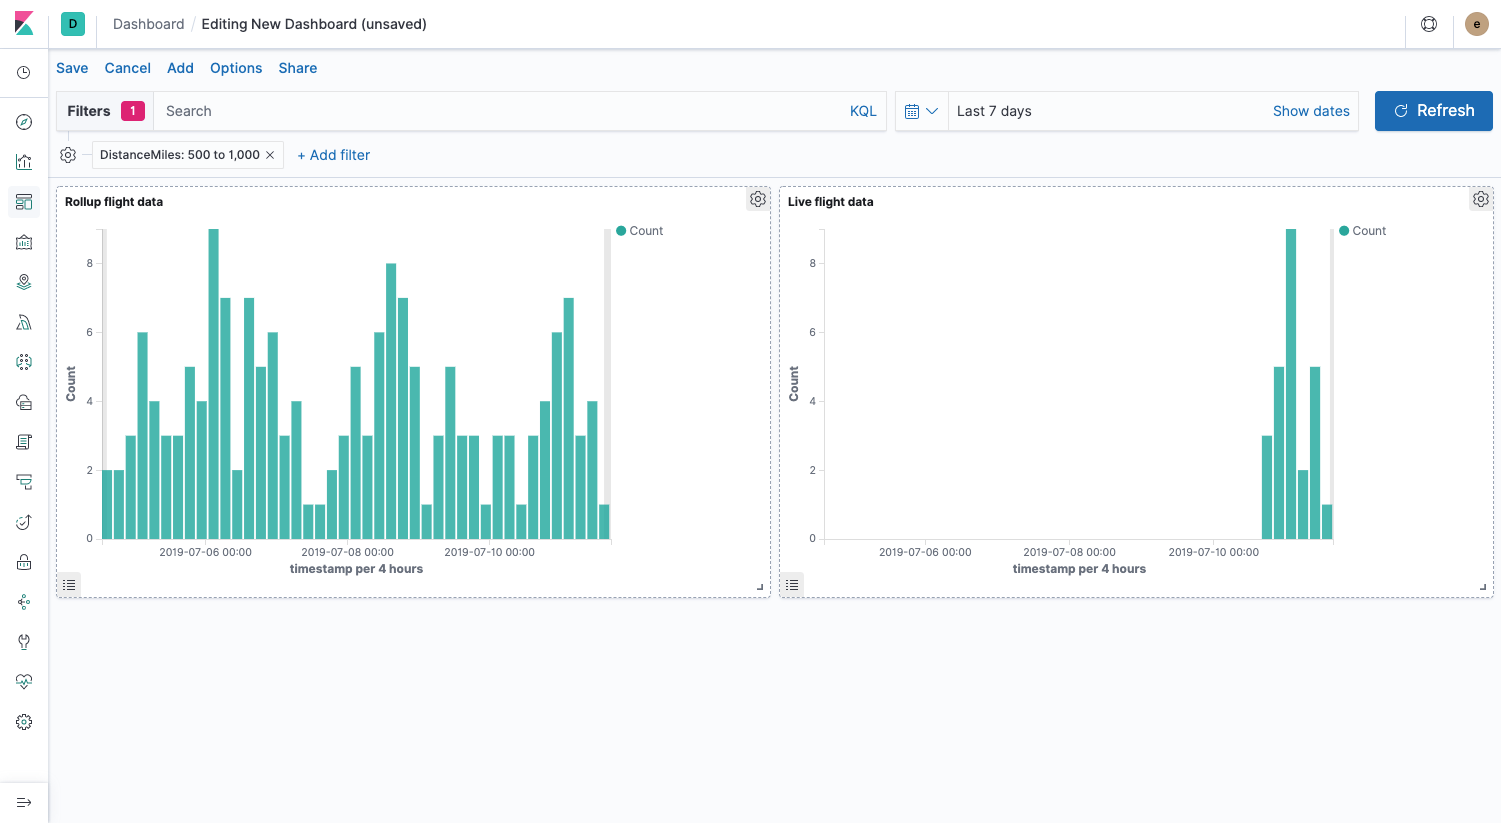Open the Monitoring heartbeat icon in sidebar

coord(24,682)
